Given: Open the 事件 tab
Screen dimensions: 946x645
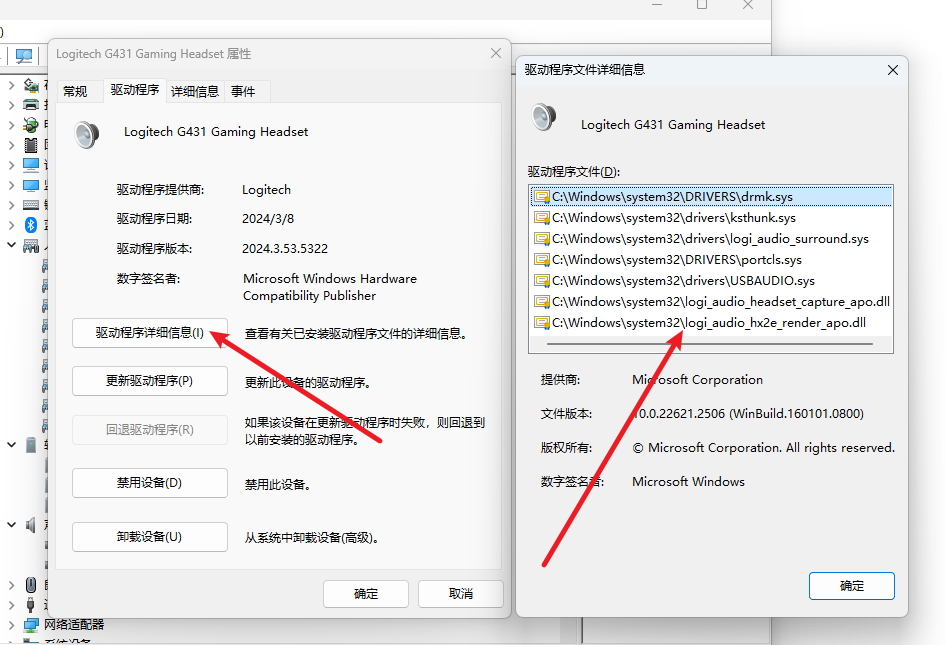Looking at the screenshot, I should (x=243, y=91).
